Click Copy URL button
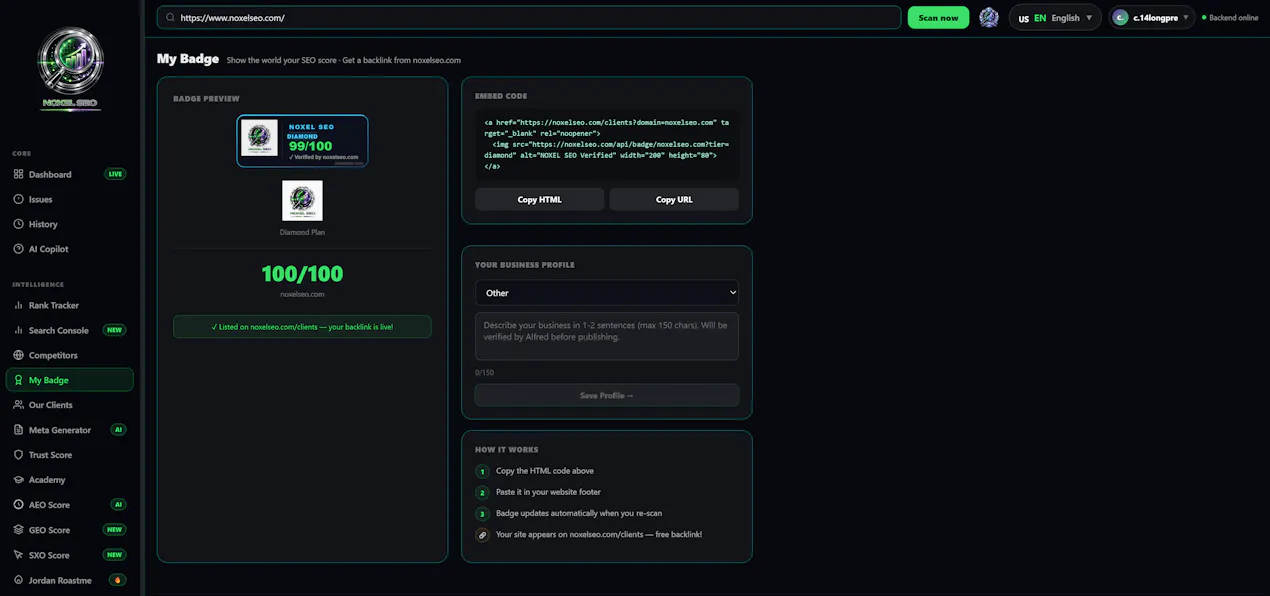This screenshot has width=1270, height=596. click(674, 199)
